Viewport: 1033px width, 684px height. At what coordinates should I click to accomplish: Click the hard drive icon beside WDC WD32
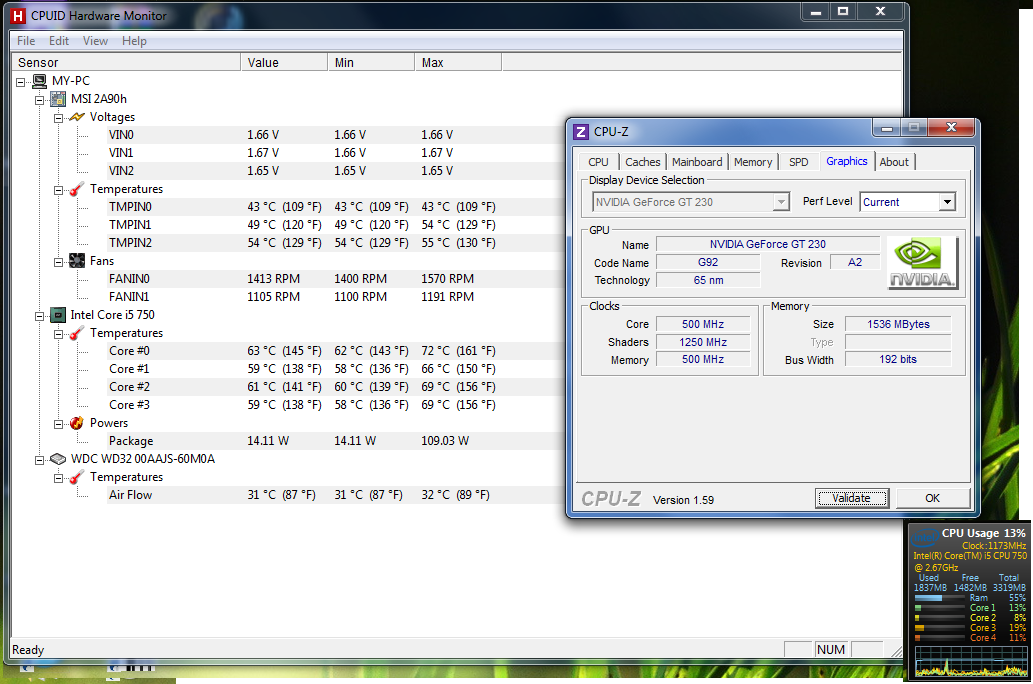(58, 459)
